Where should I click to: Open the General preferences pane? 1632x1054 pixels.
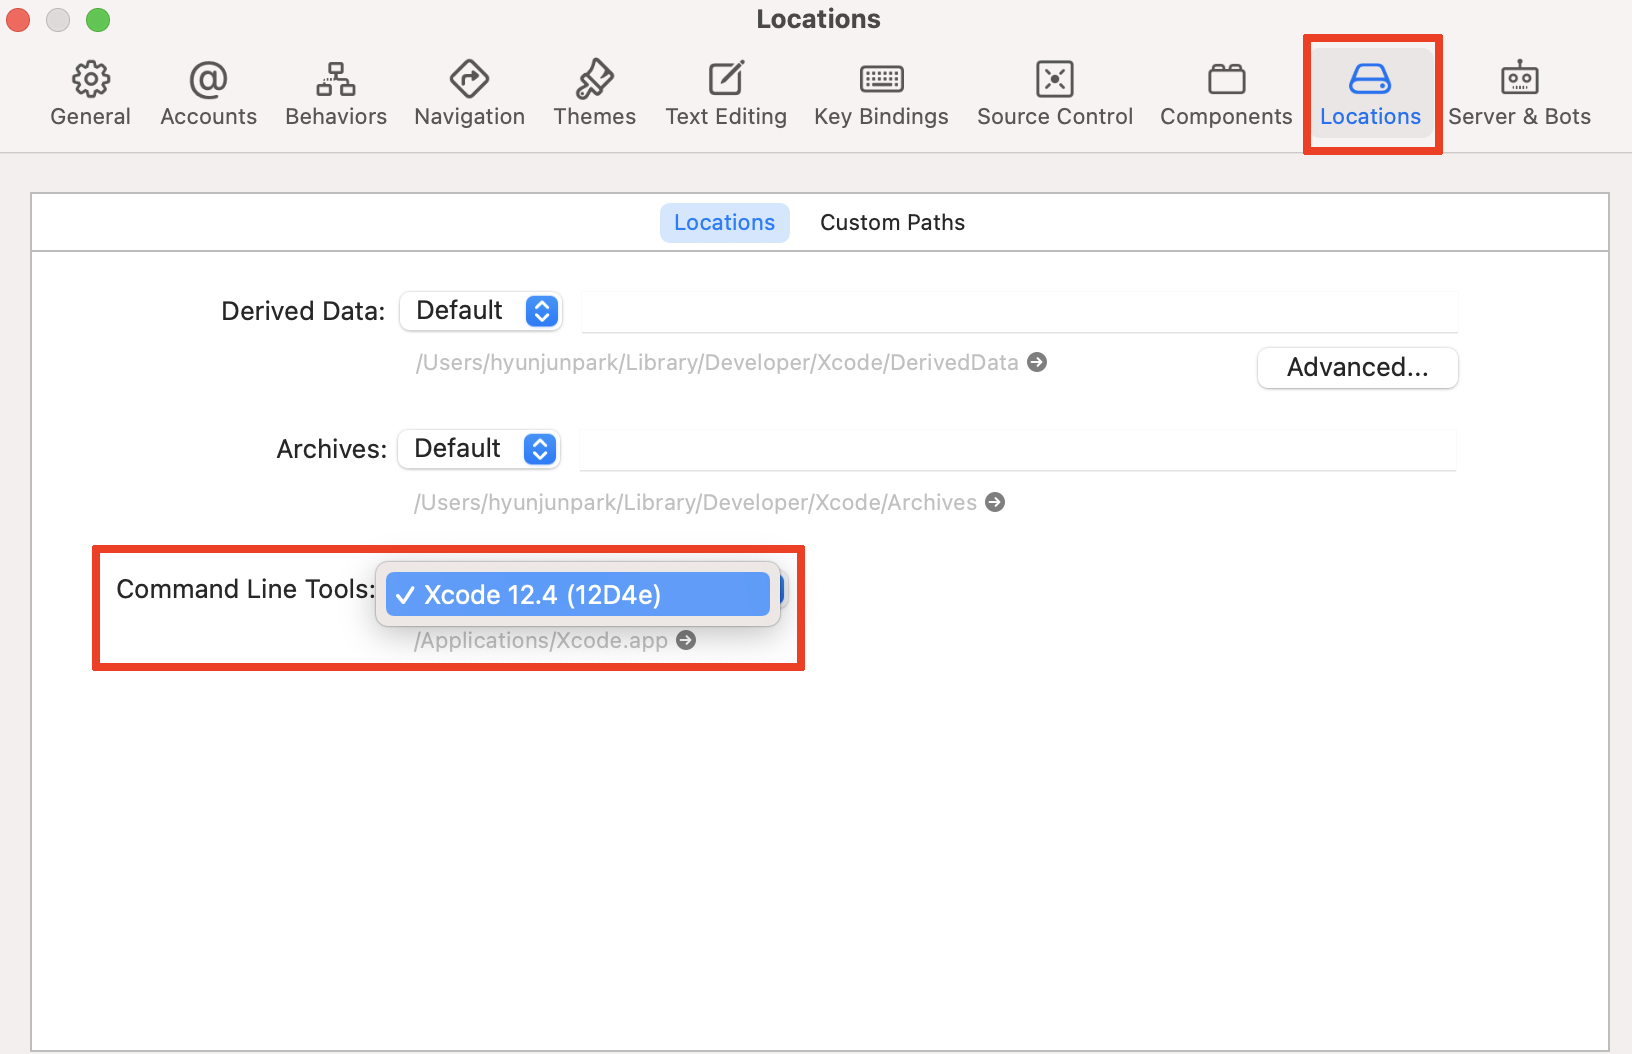pyautogui.click(x=90, y=94)
